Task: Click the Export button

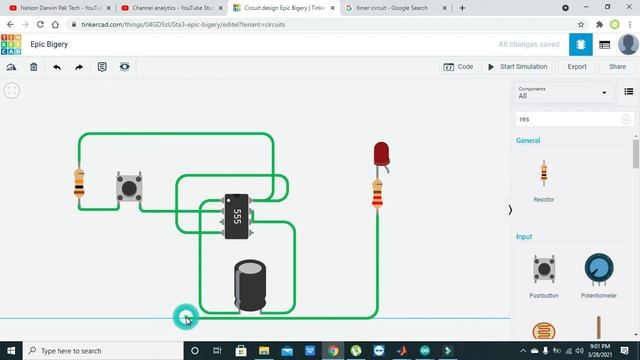Action: click(577, 67)
